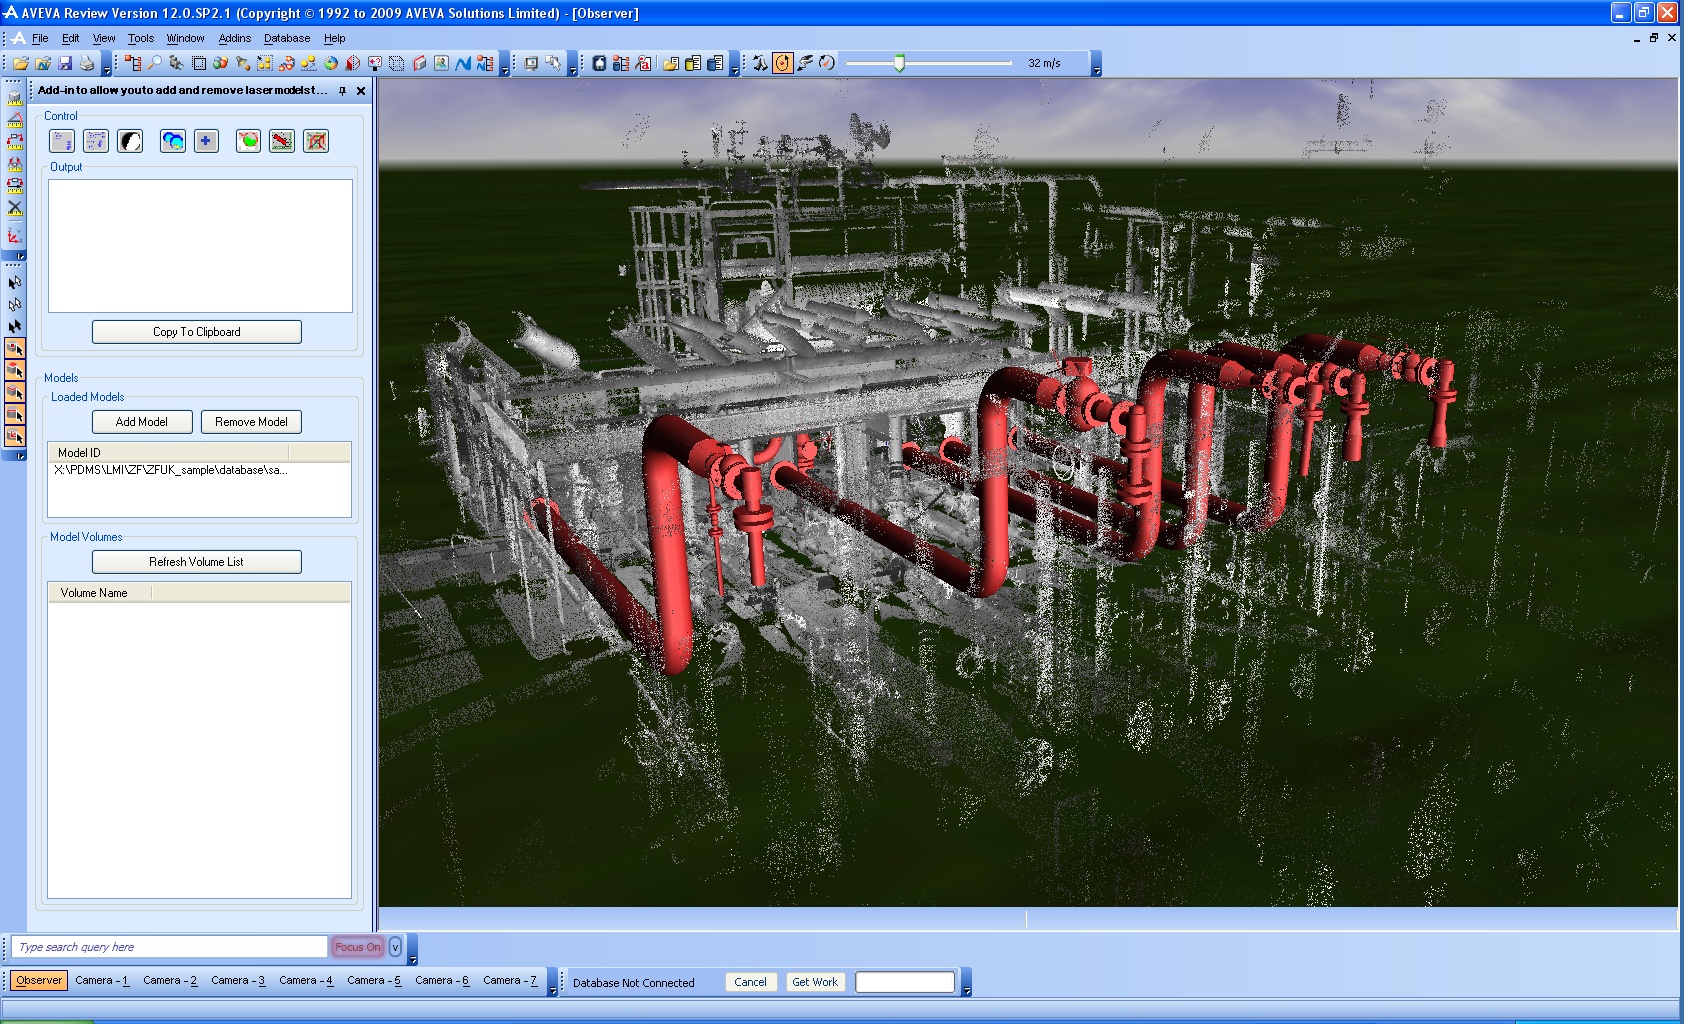Toggle the fifth orange pick-filter icon
Screen dimensions: 1684x1024
pyautogui.click(x=14, y=437)
